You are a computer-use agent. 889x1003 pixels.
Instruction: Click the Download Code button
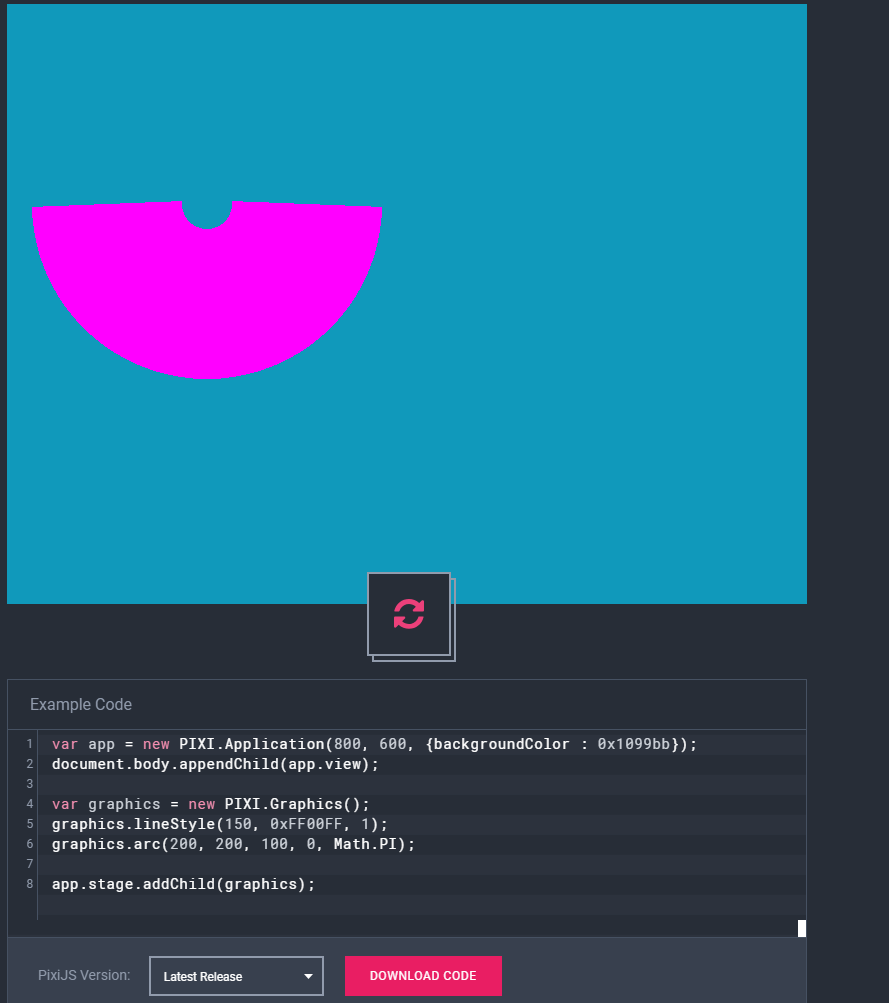[x=423, y=975]
